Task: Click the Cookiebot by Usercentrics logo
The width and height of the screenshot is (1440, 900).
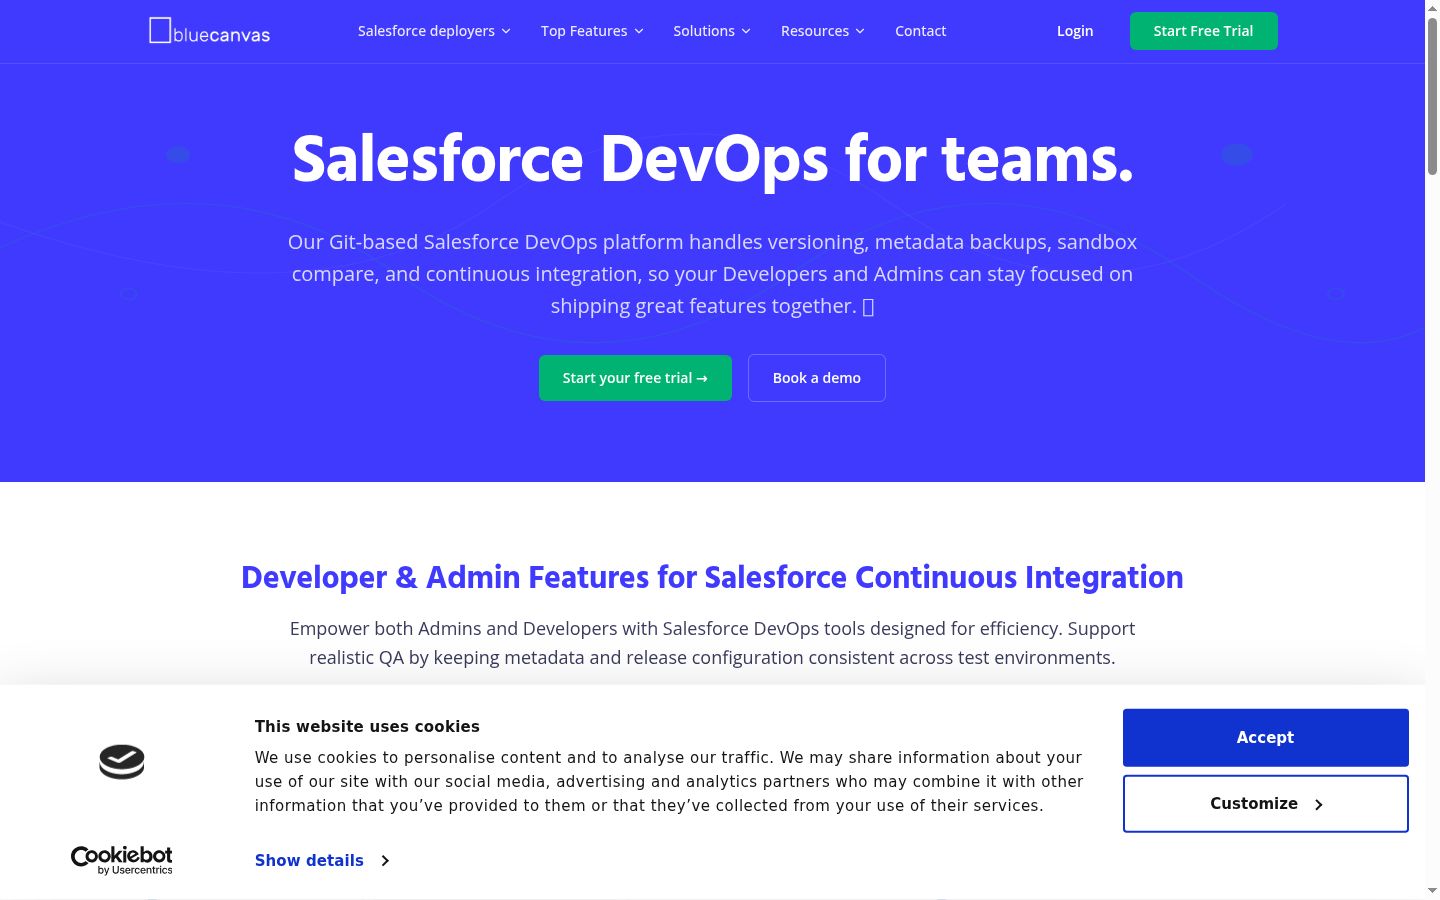Action: [x=122, y=860]
